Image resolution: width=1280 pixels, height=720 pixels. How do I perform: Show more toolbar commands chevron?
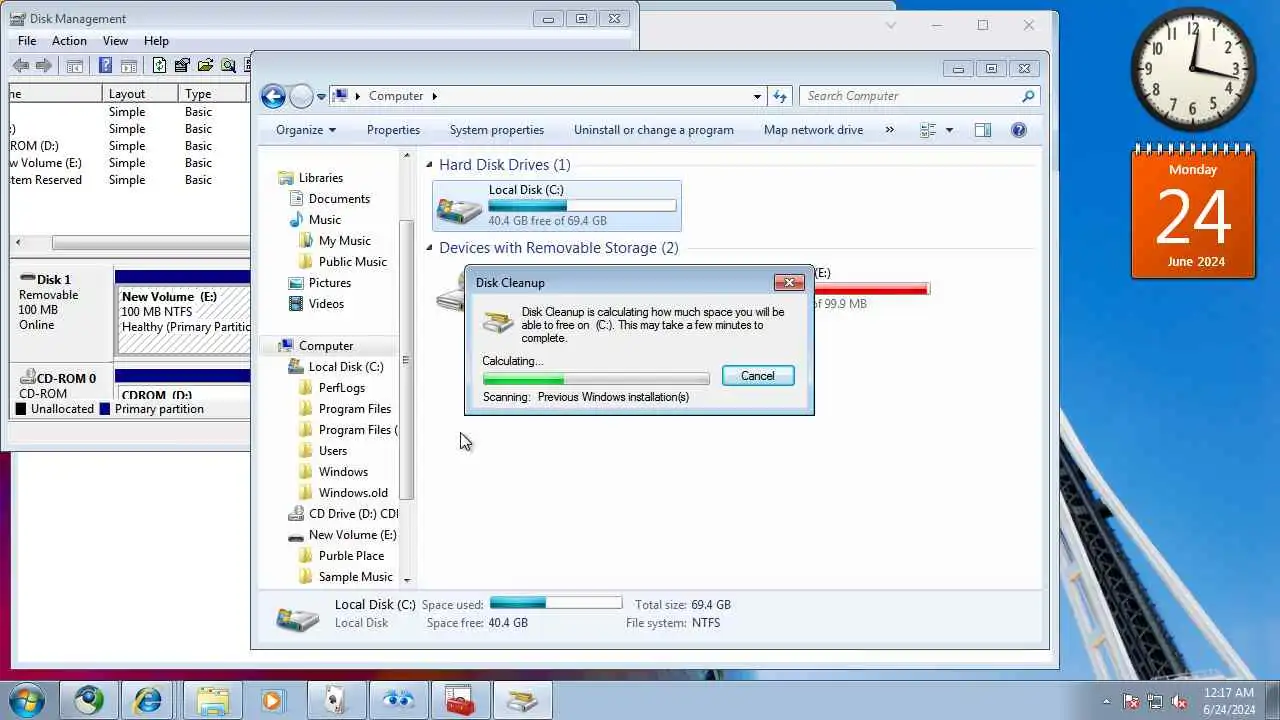point(890,130)
